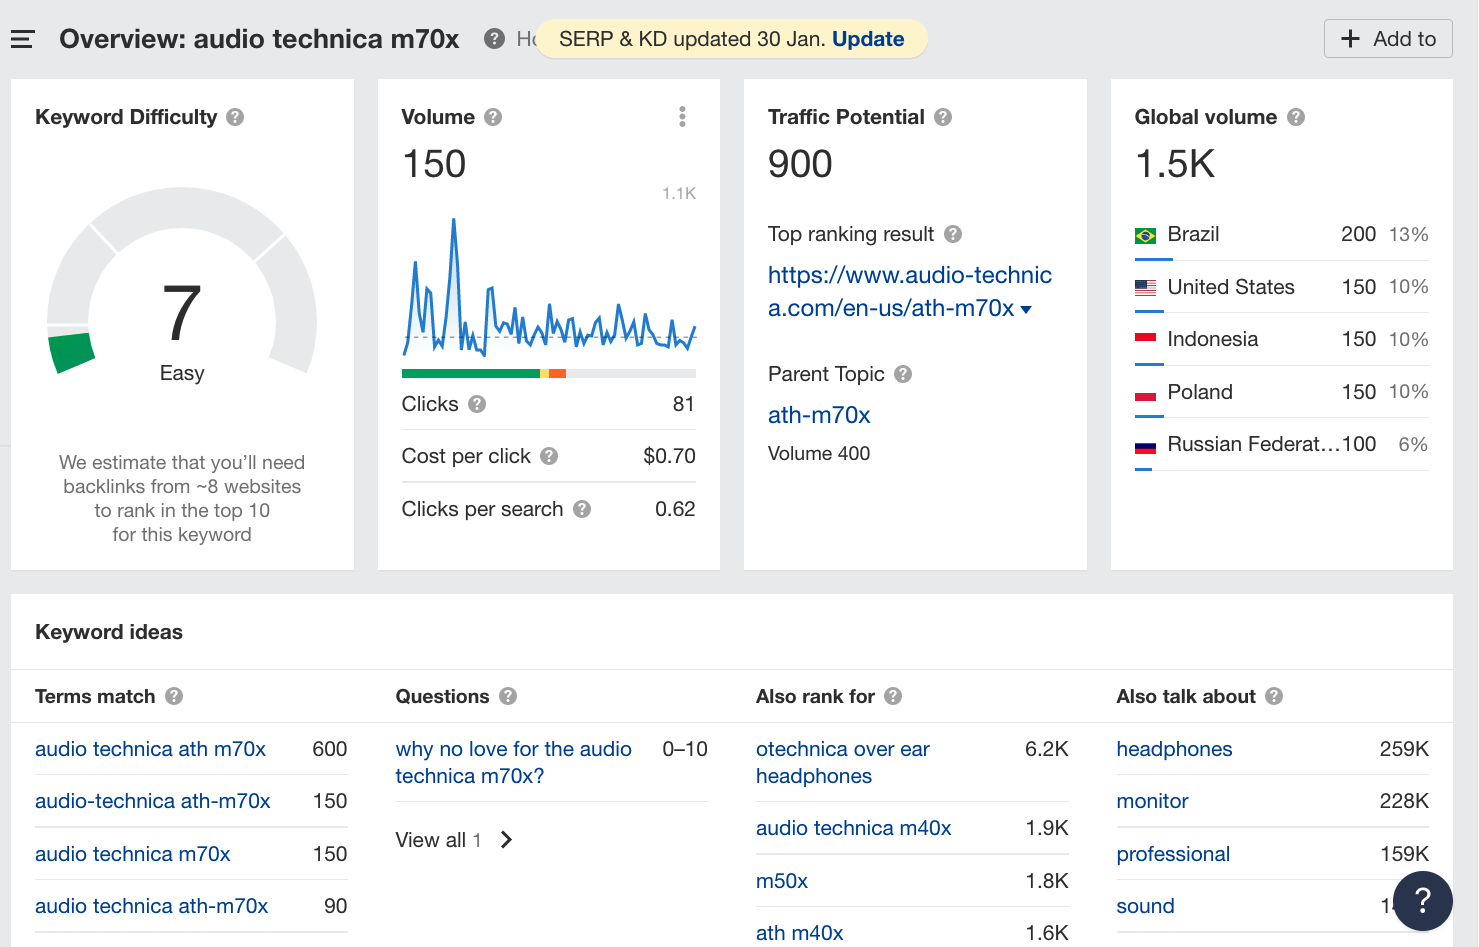Open otechnica over ear headphones keyword
The image size is (1479, 947).
click(843, 762)
